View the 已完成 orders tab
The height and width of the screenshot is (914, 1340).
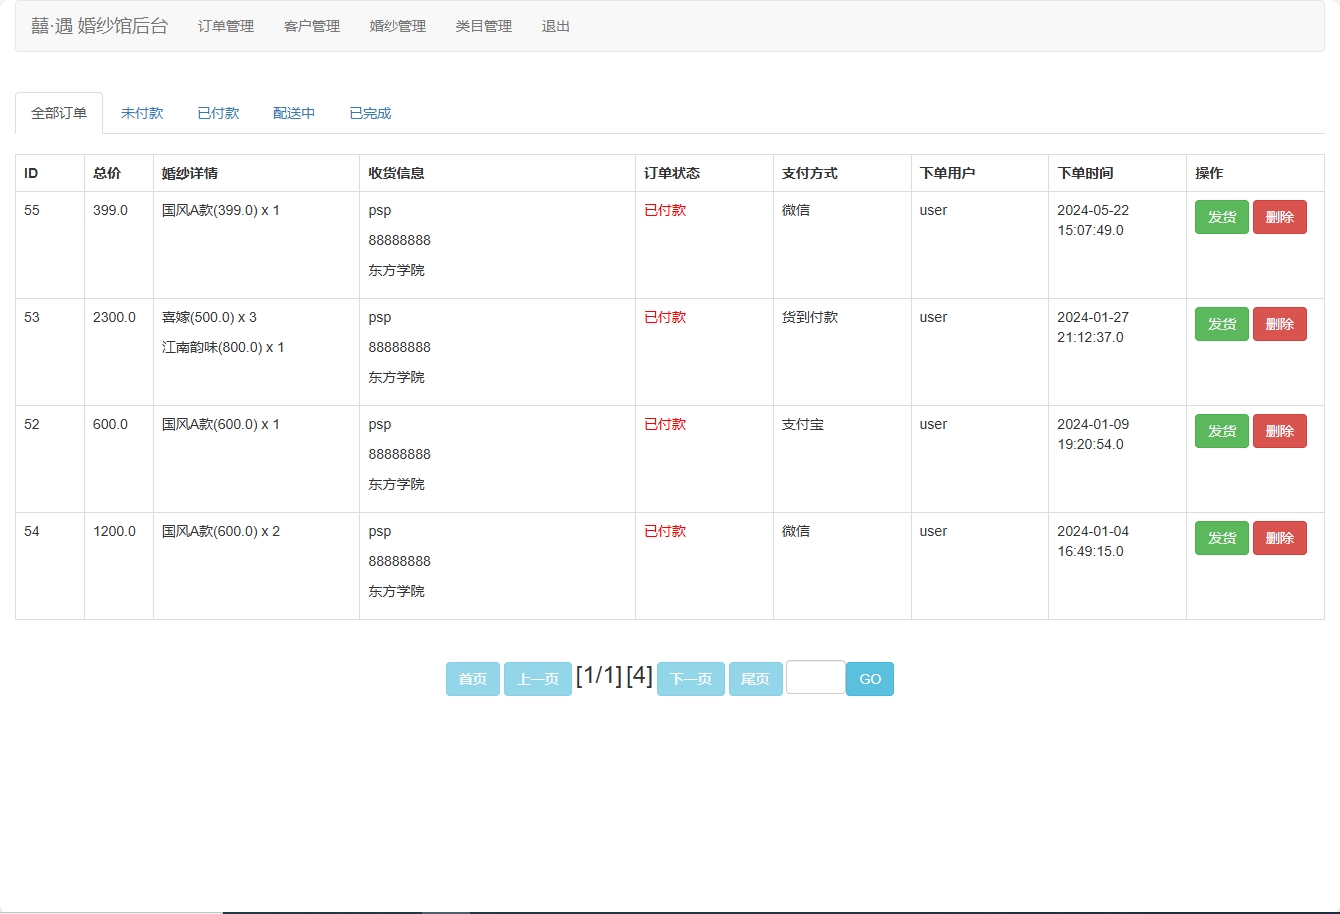click(370, 114)
